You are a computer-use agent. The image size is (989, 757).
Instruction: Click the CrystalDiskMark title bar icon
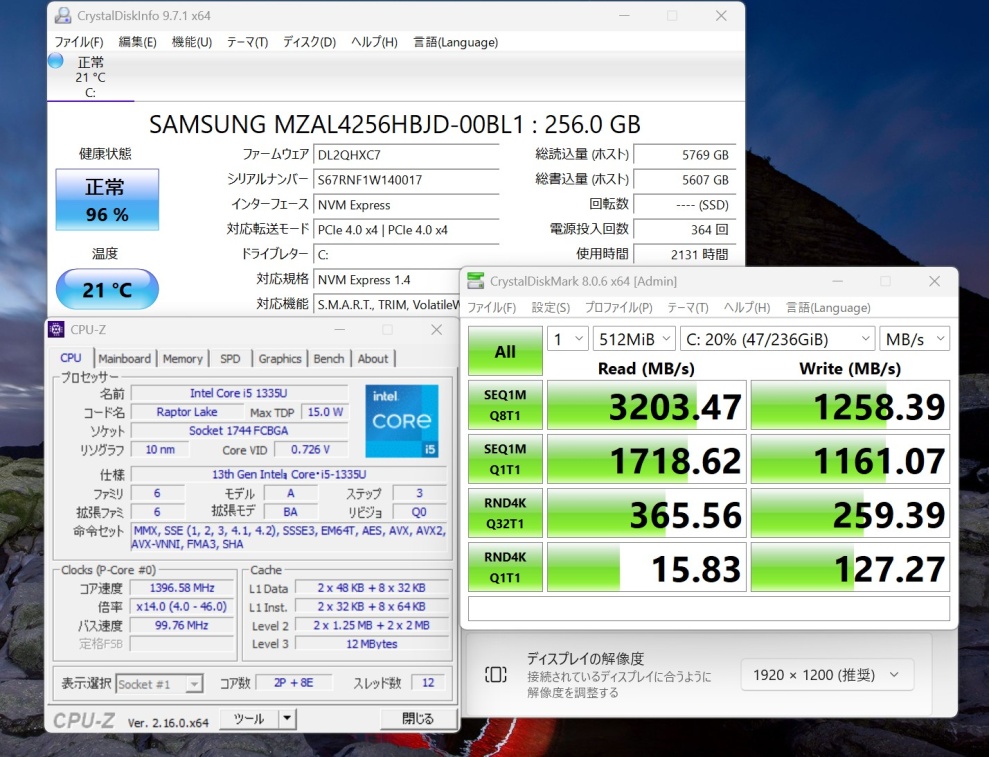[x=475, y=281]
